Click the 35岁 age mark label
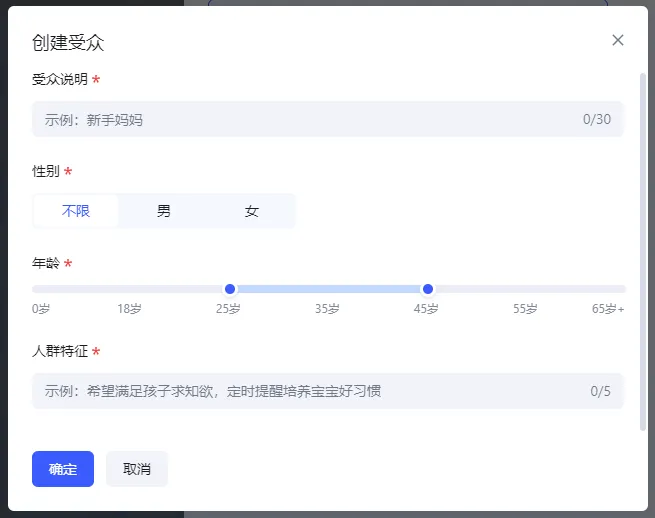 click(x=327, y=309)
